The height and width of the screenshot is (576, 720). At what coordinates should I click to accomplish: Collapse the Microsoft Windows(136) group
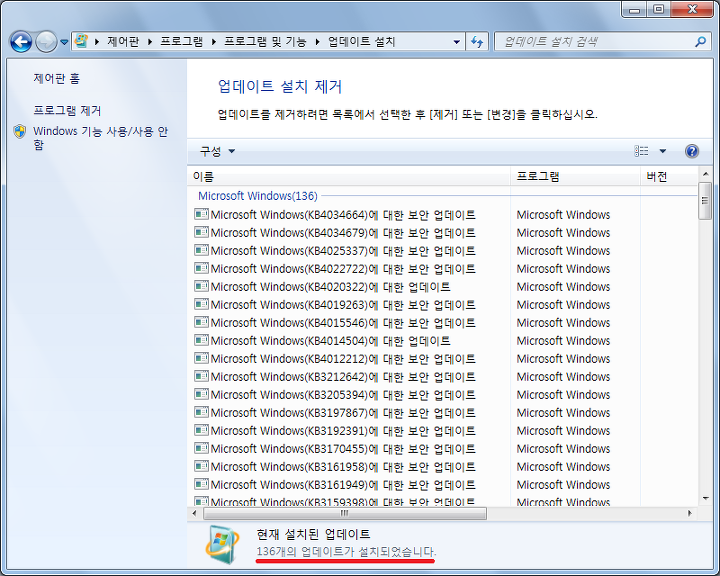[x=258, y=196]
